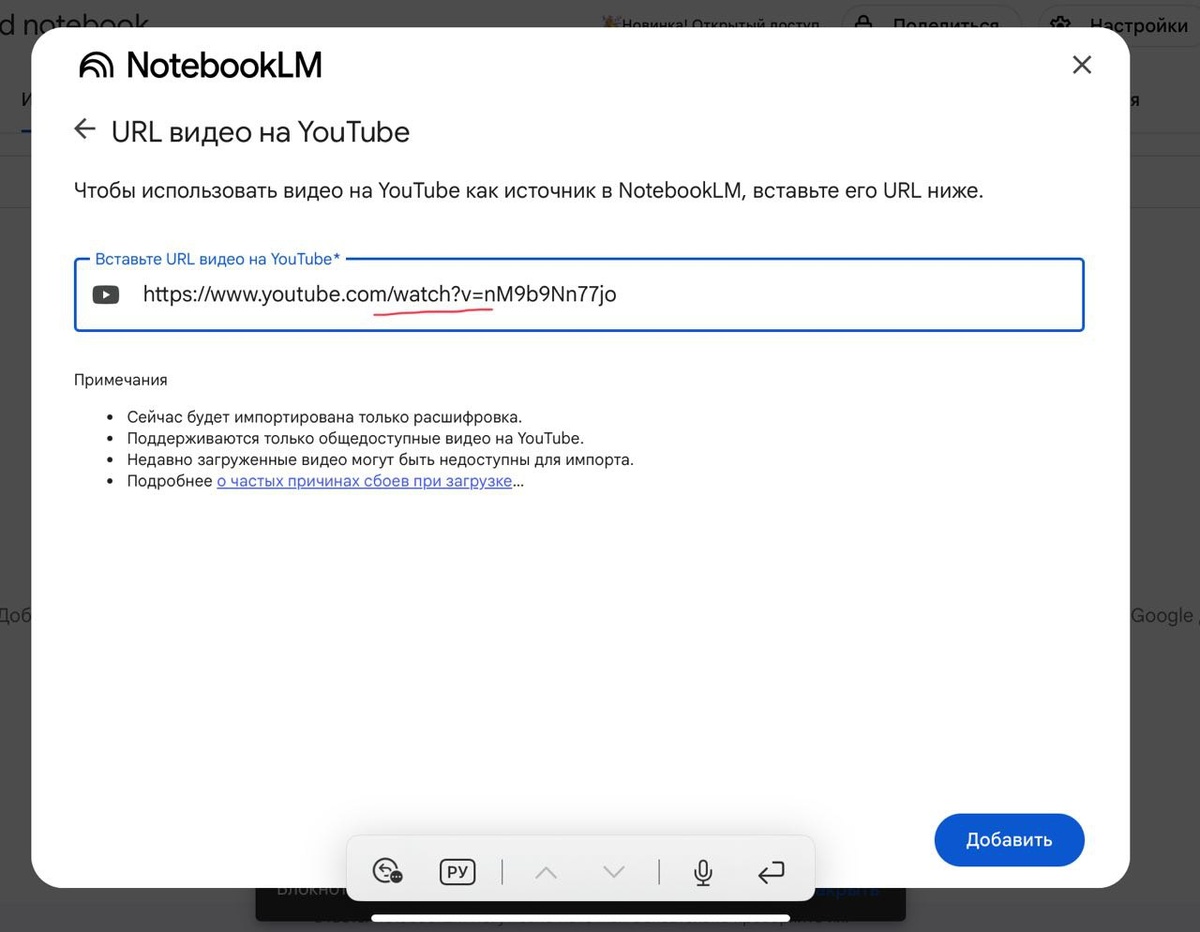Go back with the left arrow icon
Image resolution: width=1200 pixels, height=932 pixels.
85,129
